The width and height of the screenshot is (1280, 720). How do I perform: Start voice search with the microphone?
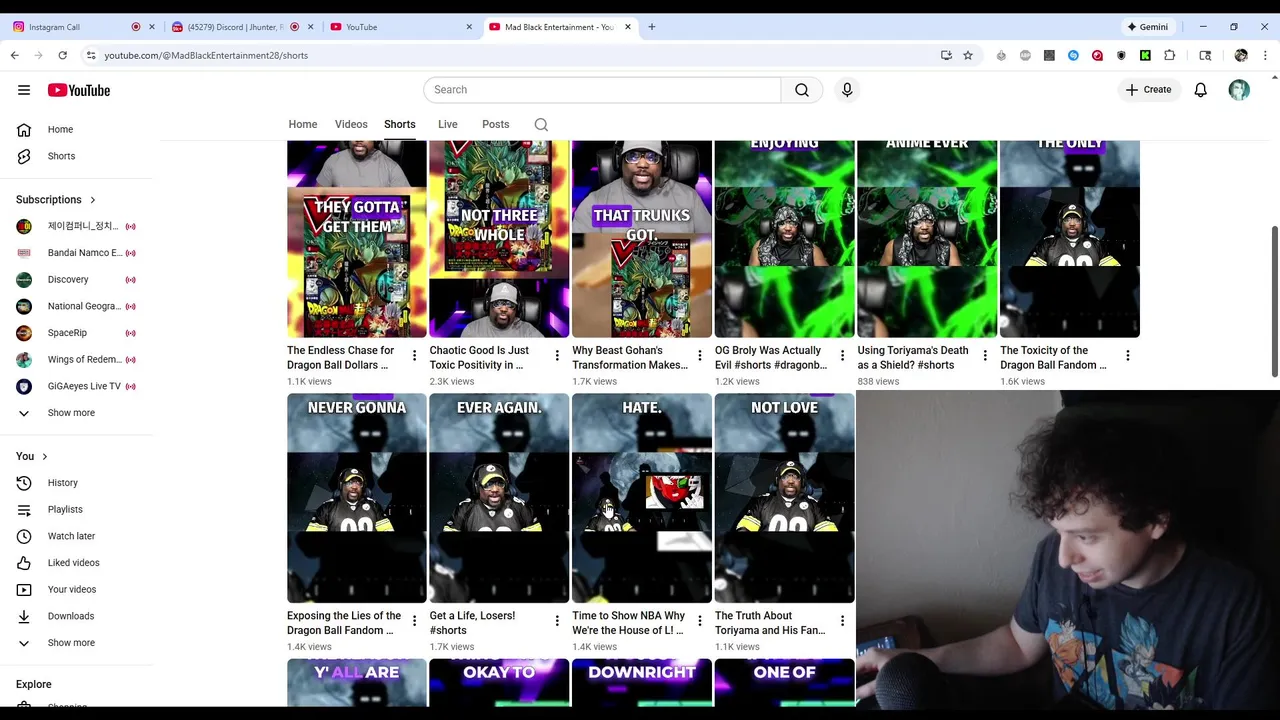(x=847, y=90)
